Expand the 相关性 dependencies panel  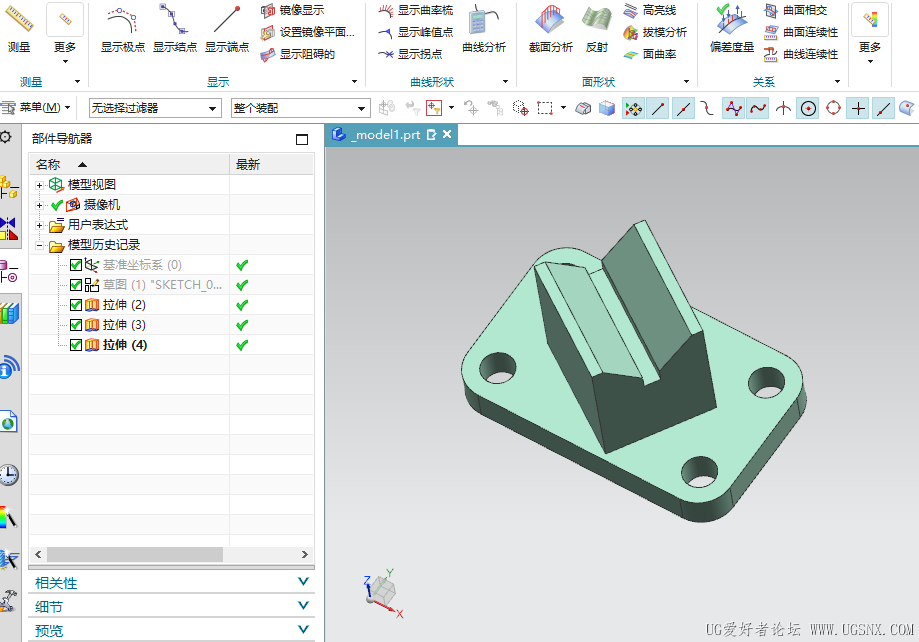click(171, 583)
